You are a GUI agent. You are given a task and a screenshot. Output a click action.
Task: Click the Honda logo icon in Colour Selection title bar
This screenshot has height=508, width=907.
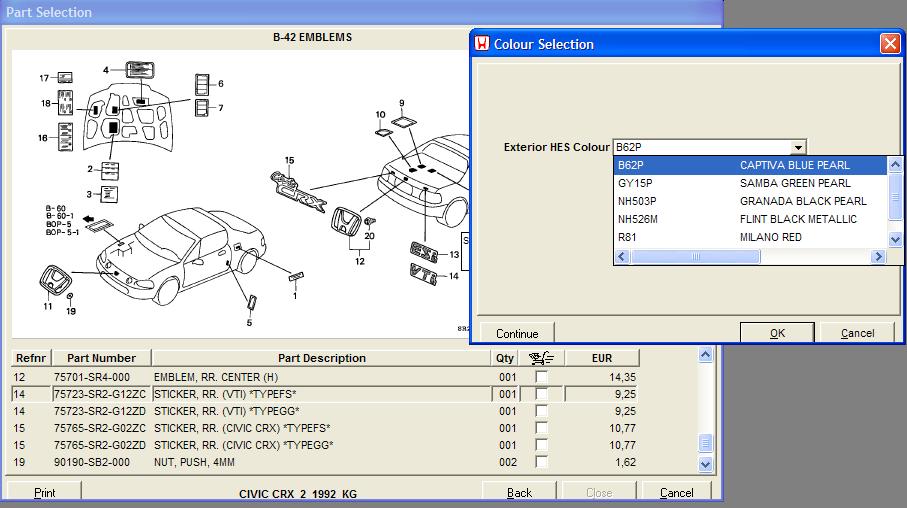pyautogui.click(x=482, y=43)
